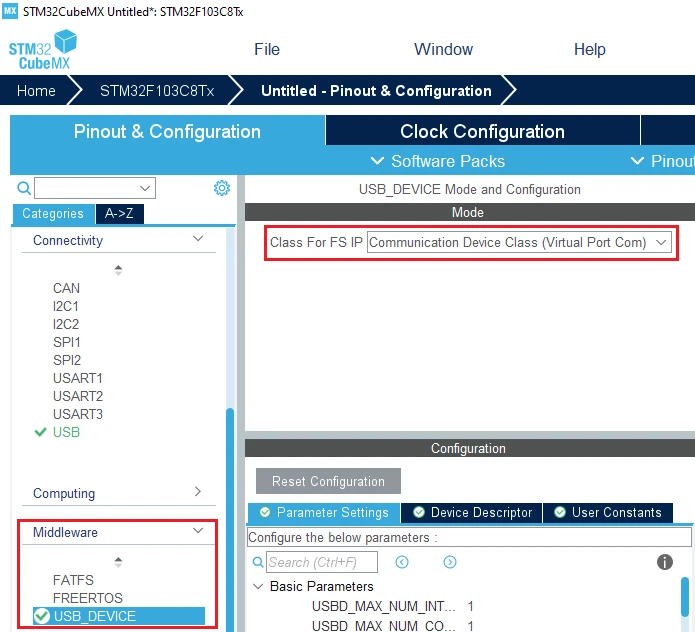Open the Help menu
695x632 pixels.
(590, 49)
